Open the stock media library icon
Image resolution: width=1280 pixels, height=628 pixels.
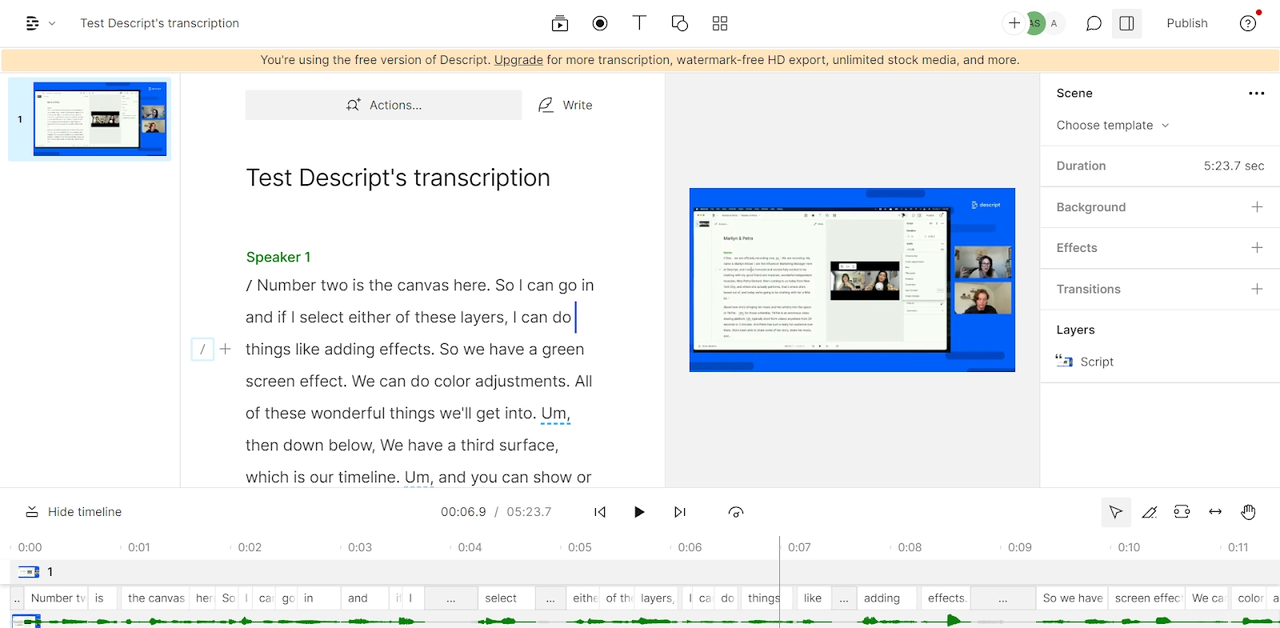click(x=559, y=23)
